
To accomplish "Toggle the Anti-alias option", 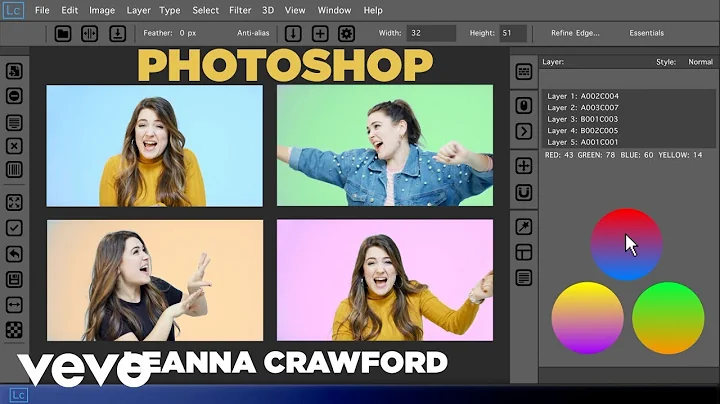I will click(253, 33).
